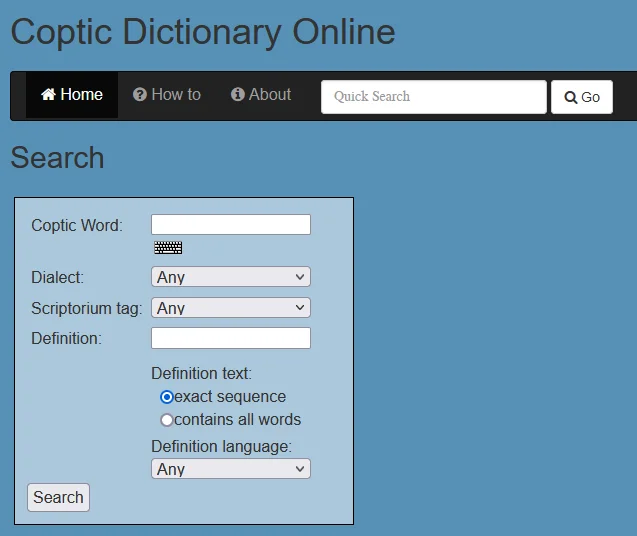Expand the Definition language dropdown
The width and height of the screenshot is (637, 536).
pos(230,469)
